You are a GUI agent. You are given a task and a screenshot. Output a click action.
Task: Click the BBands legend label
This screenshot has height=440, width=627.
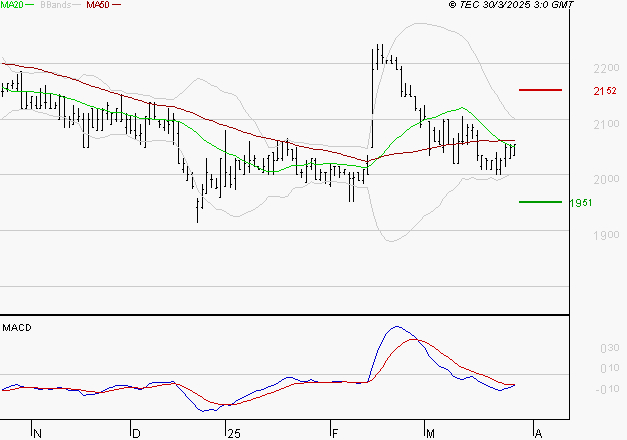pyautogui.click(x=56, y=5)
